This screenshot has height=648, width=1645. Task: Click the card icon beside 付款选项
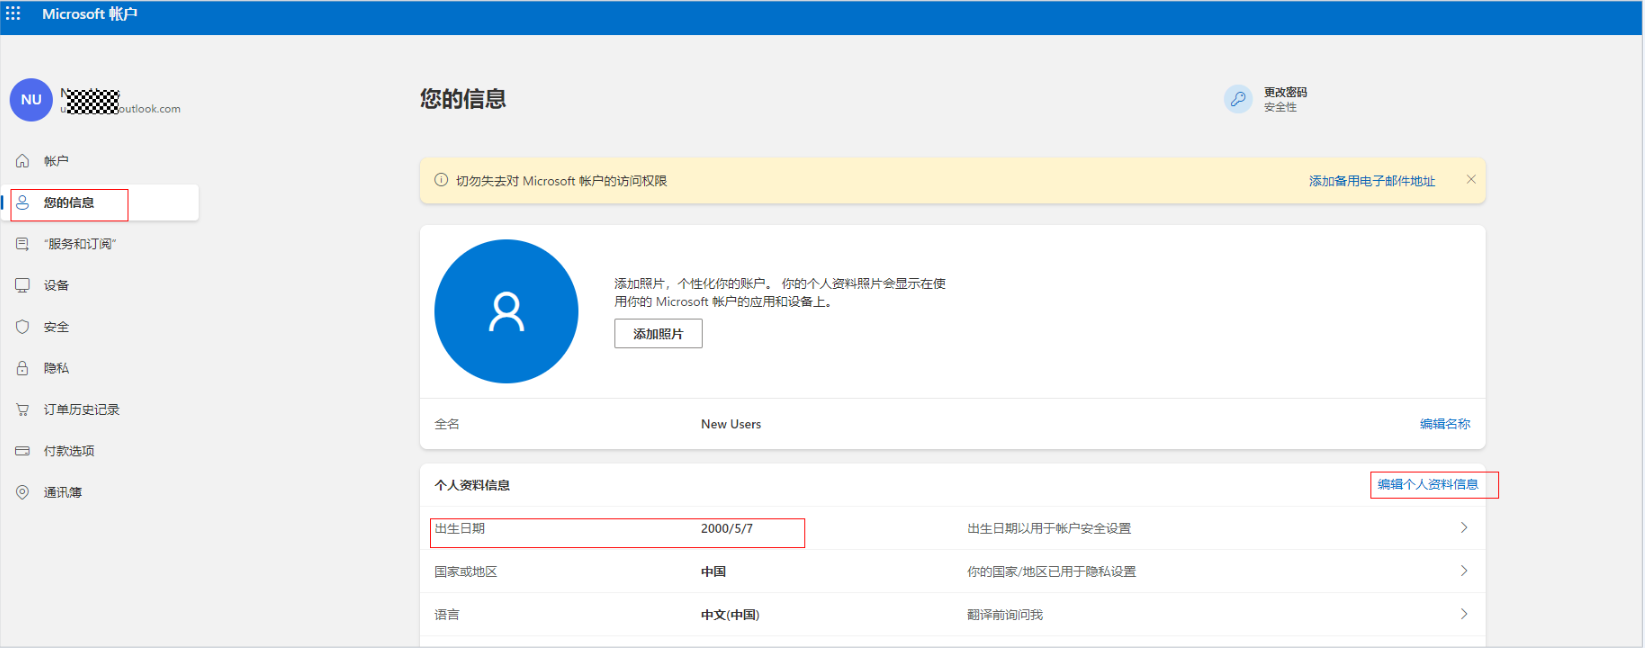[22, 451]
